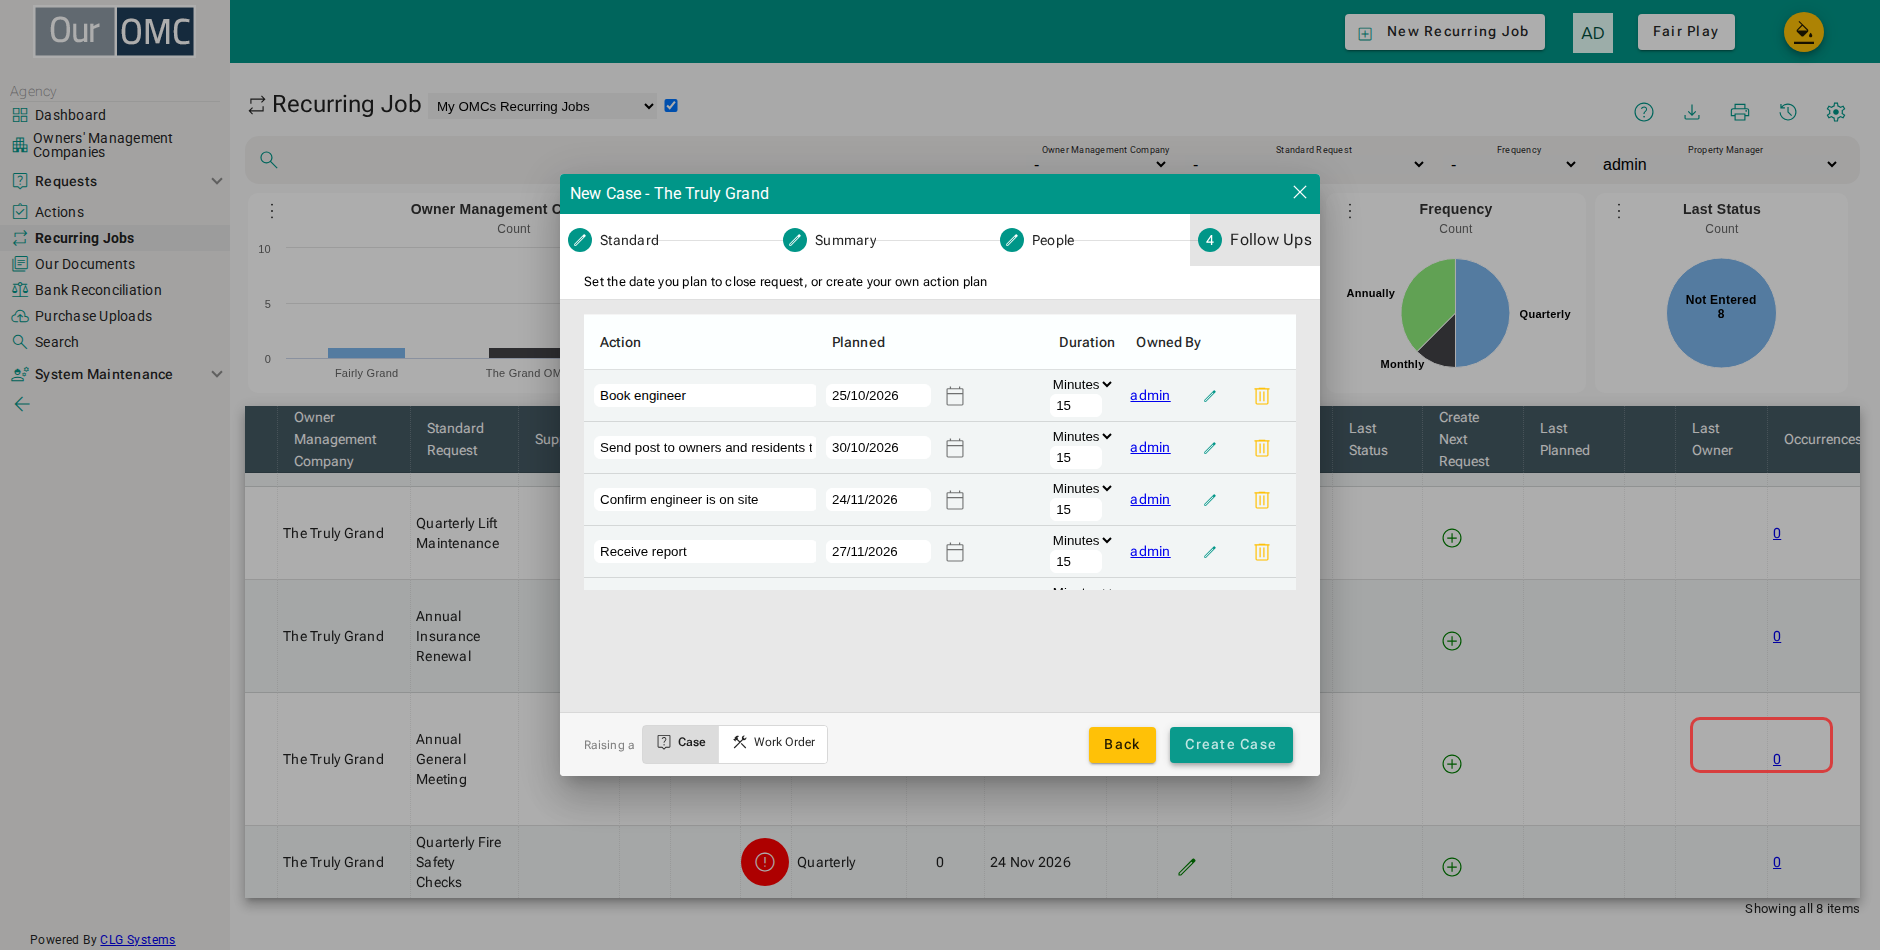Click the history clock icon
This screenshot has height=950, width=1880.
click(1788, 112)
